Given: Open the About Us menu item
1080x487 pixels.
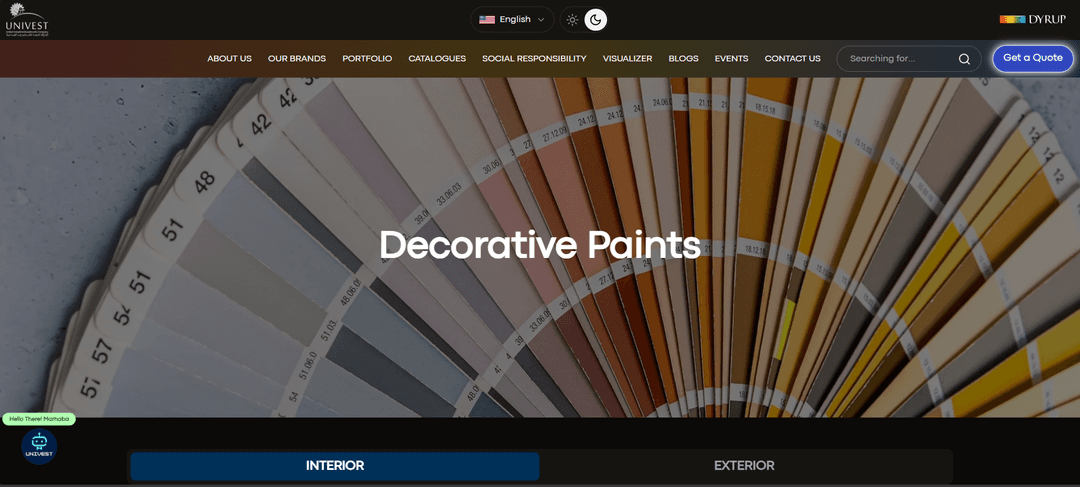Looking at the screenshot, I should click(229, 59).
